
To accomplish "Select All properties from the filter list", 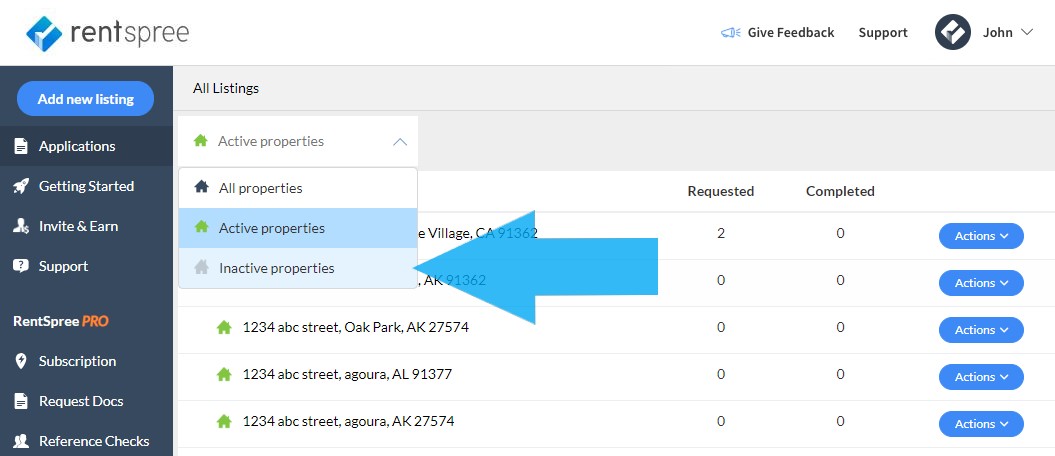I will pyautogui.click(x=298, y=188).
